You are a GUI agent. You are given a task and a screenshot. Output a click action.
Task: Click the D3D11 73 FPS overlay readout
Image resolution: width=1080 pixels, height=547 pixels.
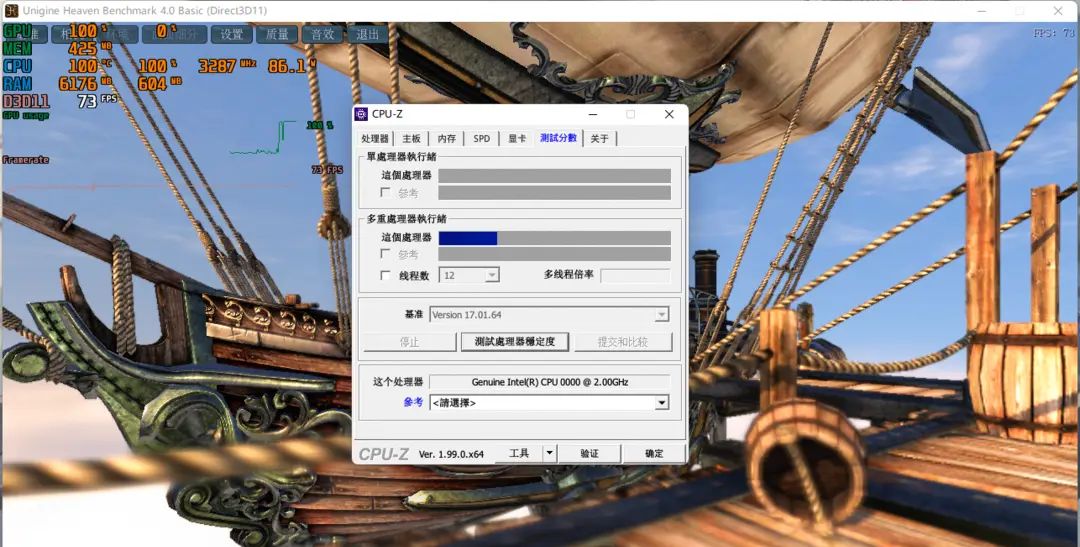point(60,101)
